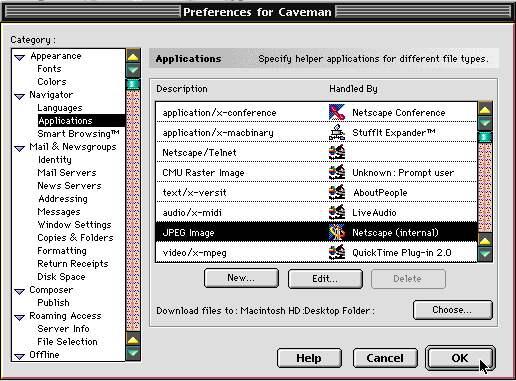Click top up arrow of category scrollbar
The image size is (516, 381).
133,56
